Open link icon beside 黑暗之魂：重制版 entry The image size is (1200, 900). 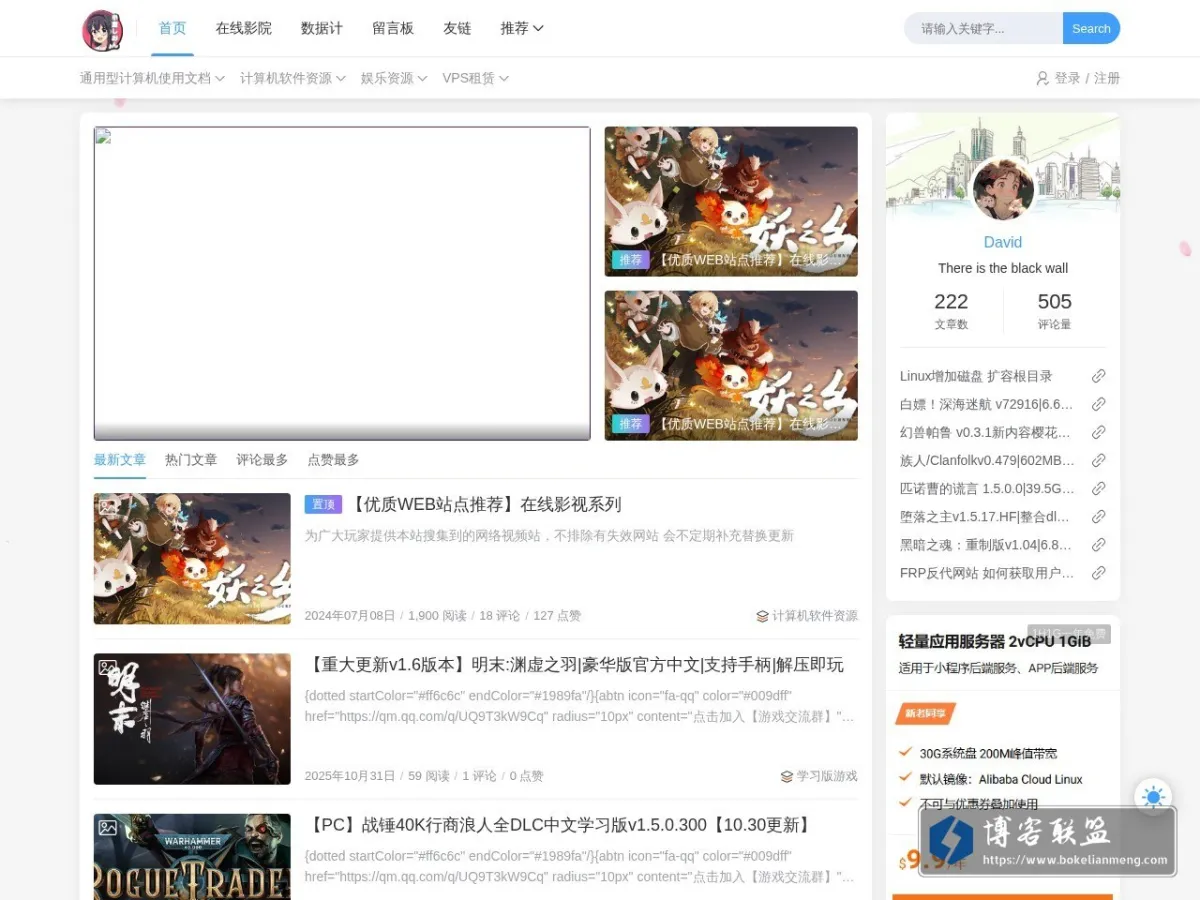click(1098, 544)
